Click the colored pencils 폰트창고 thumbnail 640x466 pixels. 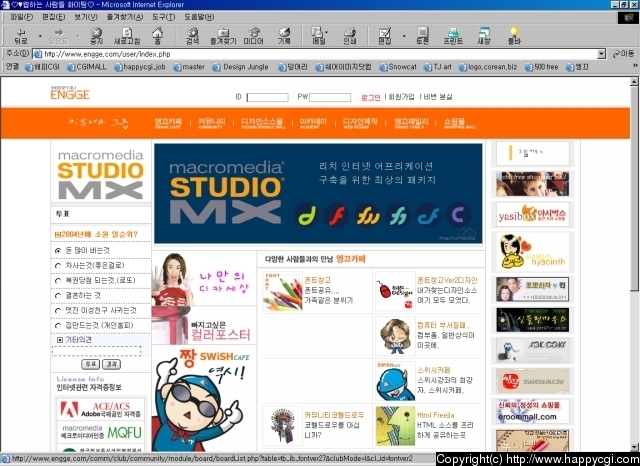(x=283, y=291)
